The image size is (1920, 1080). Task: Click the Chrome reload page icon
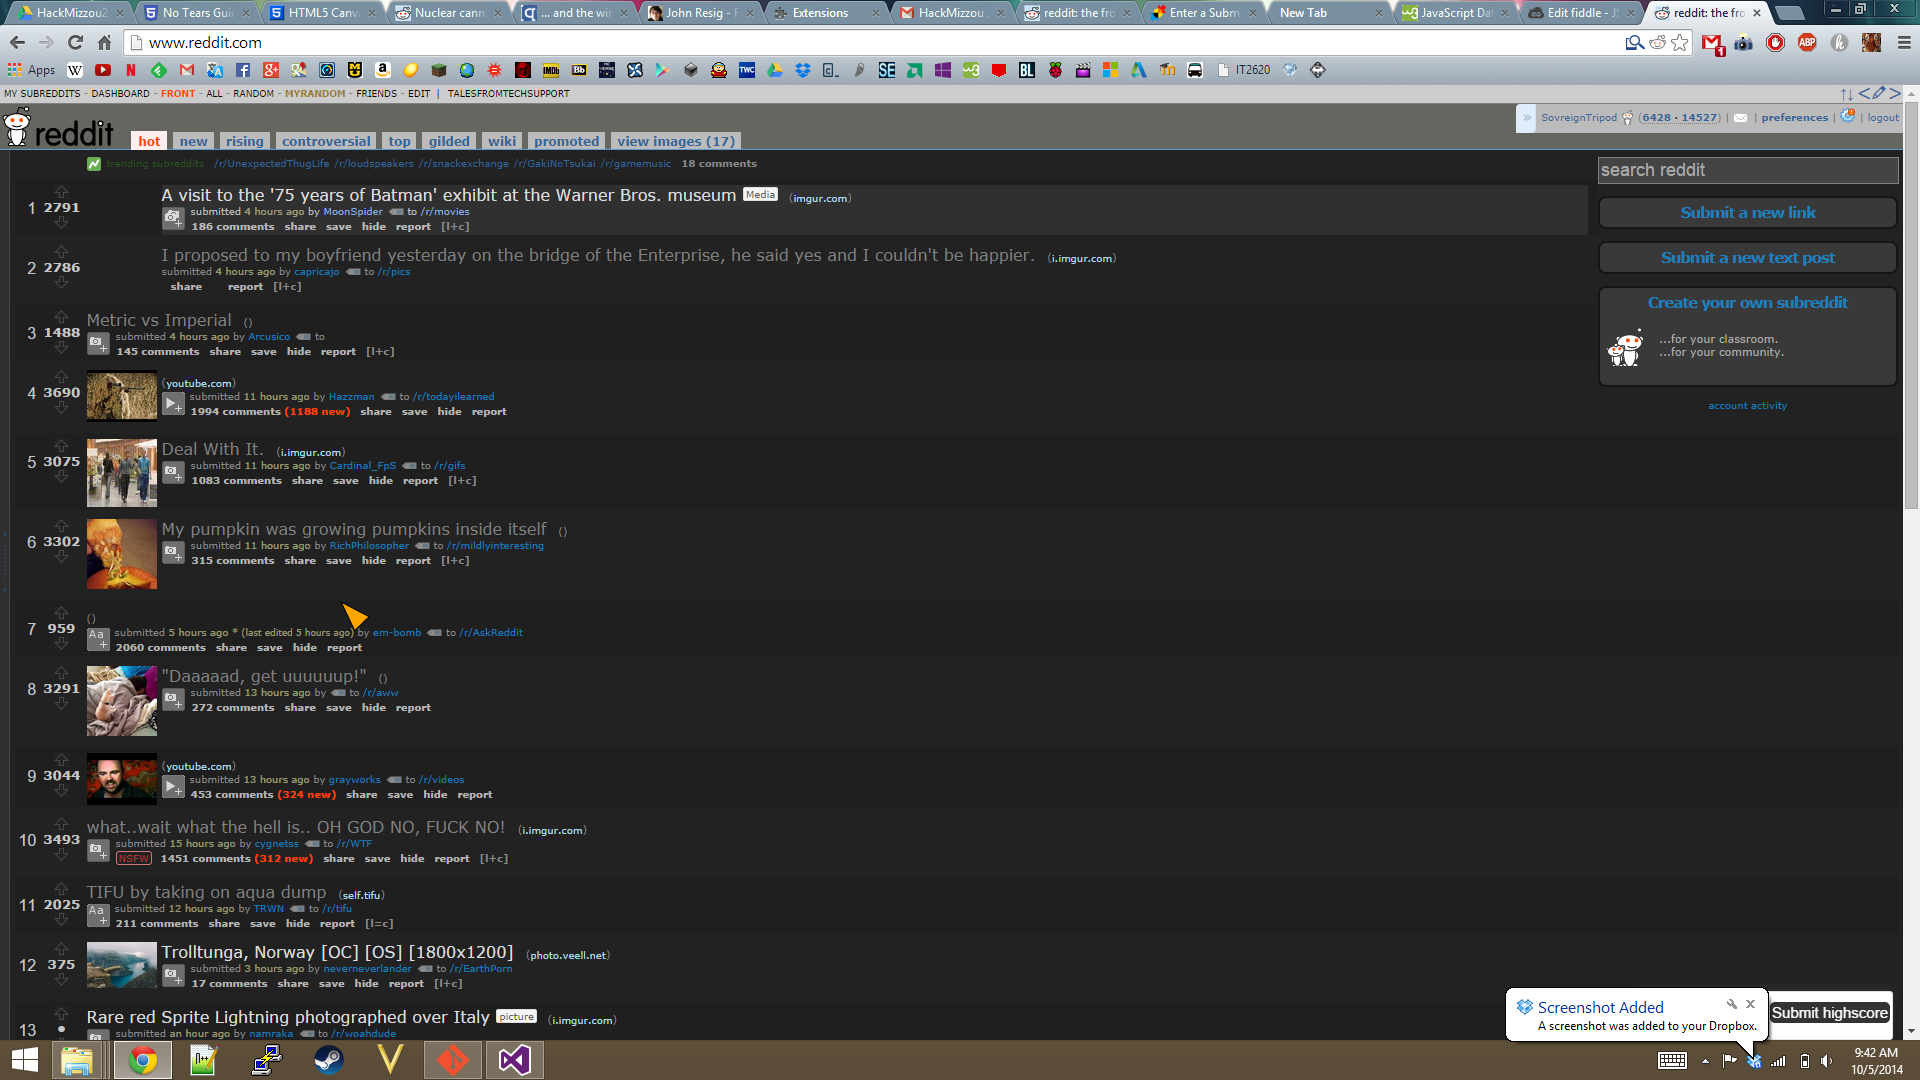pyautogui.click(x=75, y=42)
